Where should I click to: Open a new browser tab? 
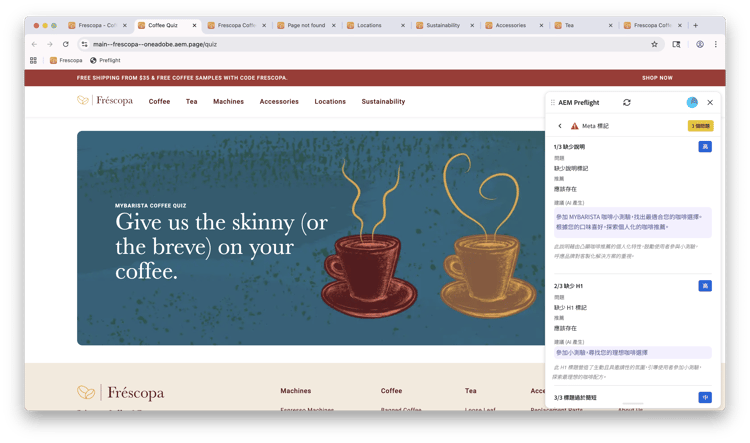click(695, 25)
